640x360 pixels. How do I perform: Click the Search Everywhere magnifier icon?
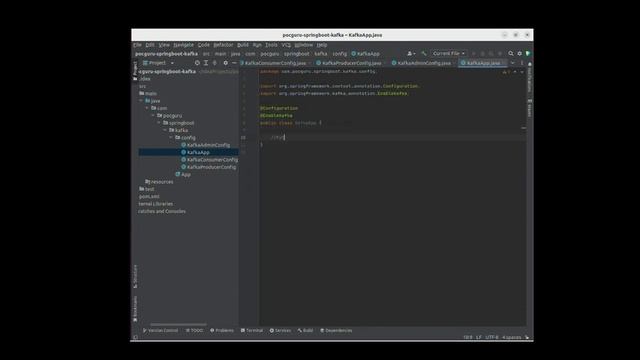511,53
